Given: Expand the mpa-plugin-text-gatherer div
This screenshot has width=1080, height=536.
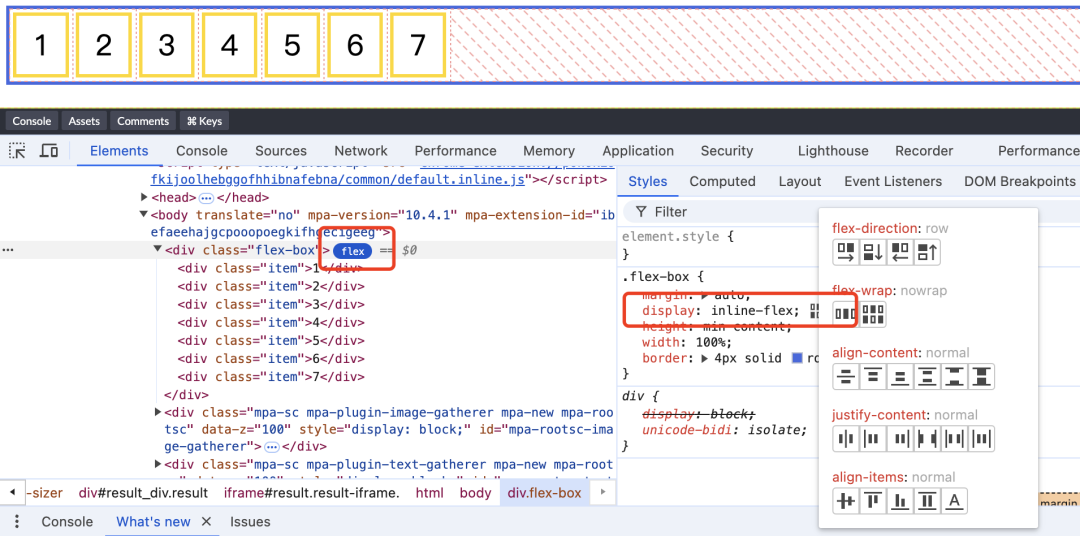Looking at the screenshot, I should (158, 464).
